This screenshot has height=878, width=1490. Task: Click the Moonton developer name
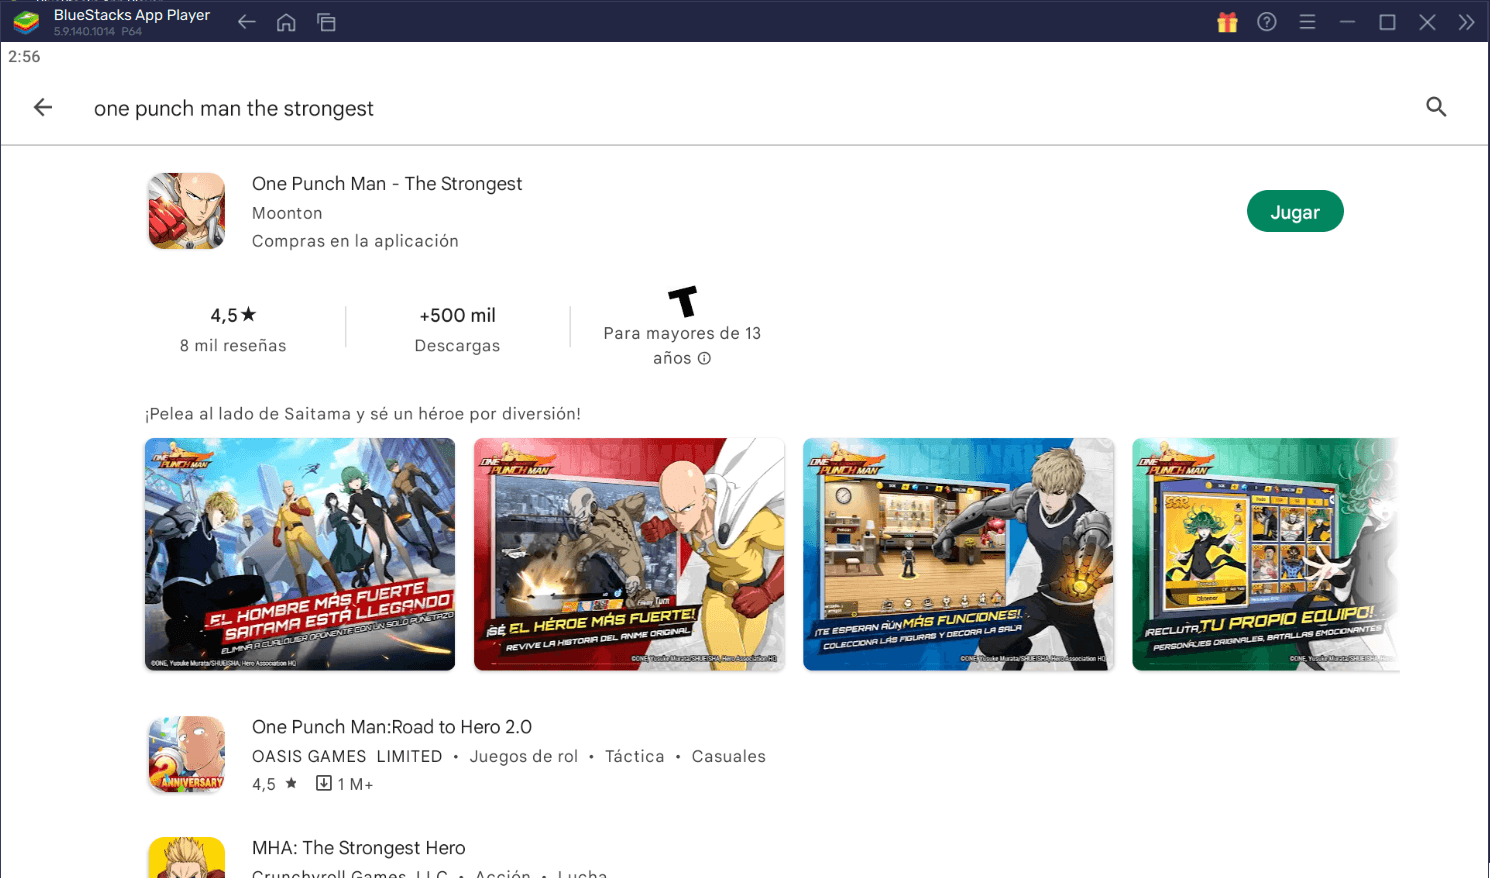click(x=287, y=213)
